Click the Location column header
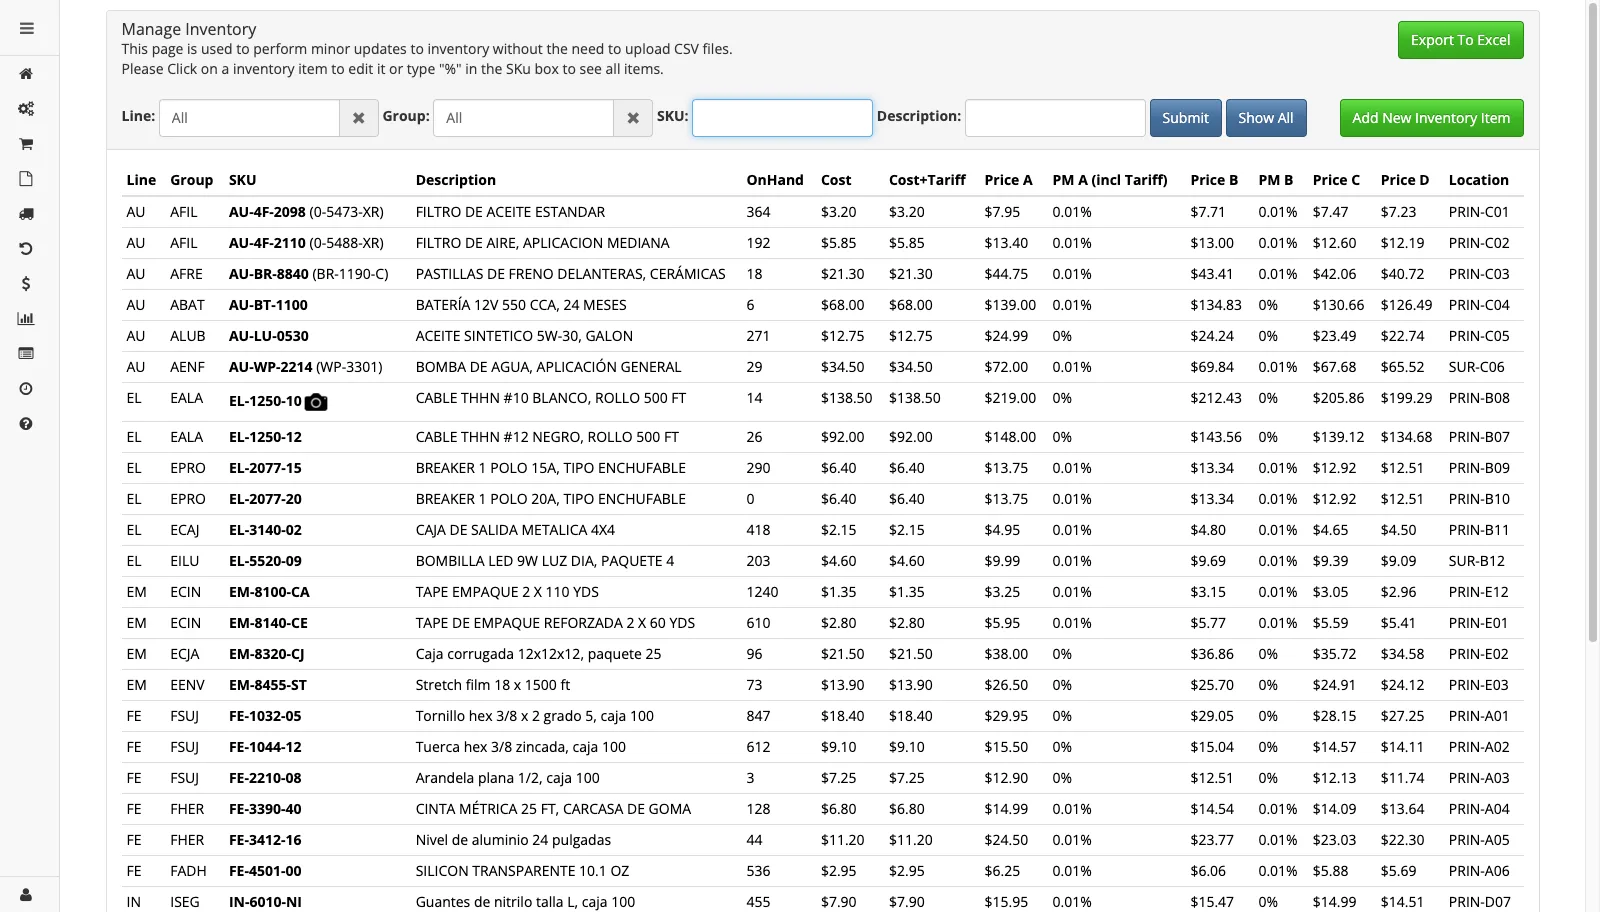 pos(1478,180)
